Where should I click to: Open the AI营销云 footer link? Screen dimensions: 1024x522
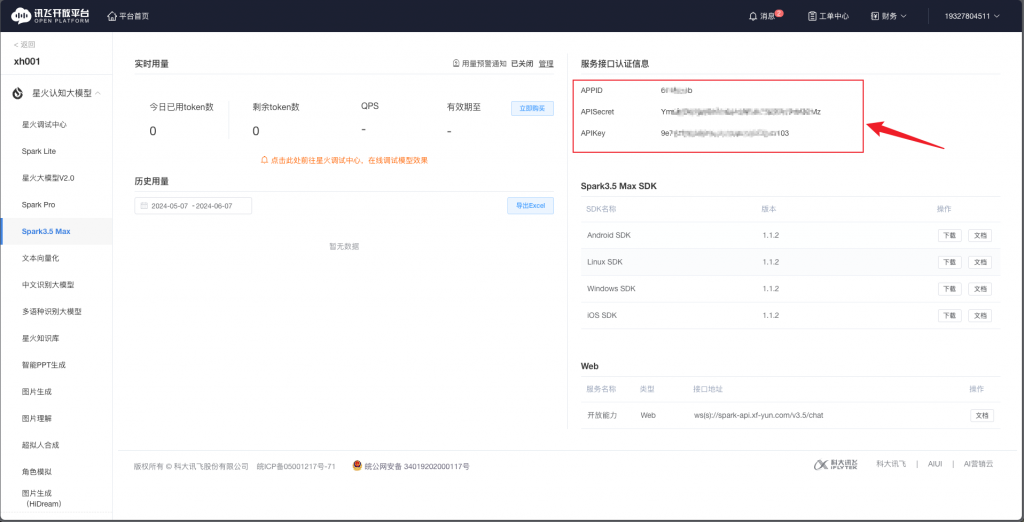tap(978, 464)
